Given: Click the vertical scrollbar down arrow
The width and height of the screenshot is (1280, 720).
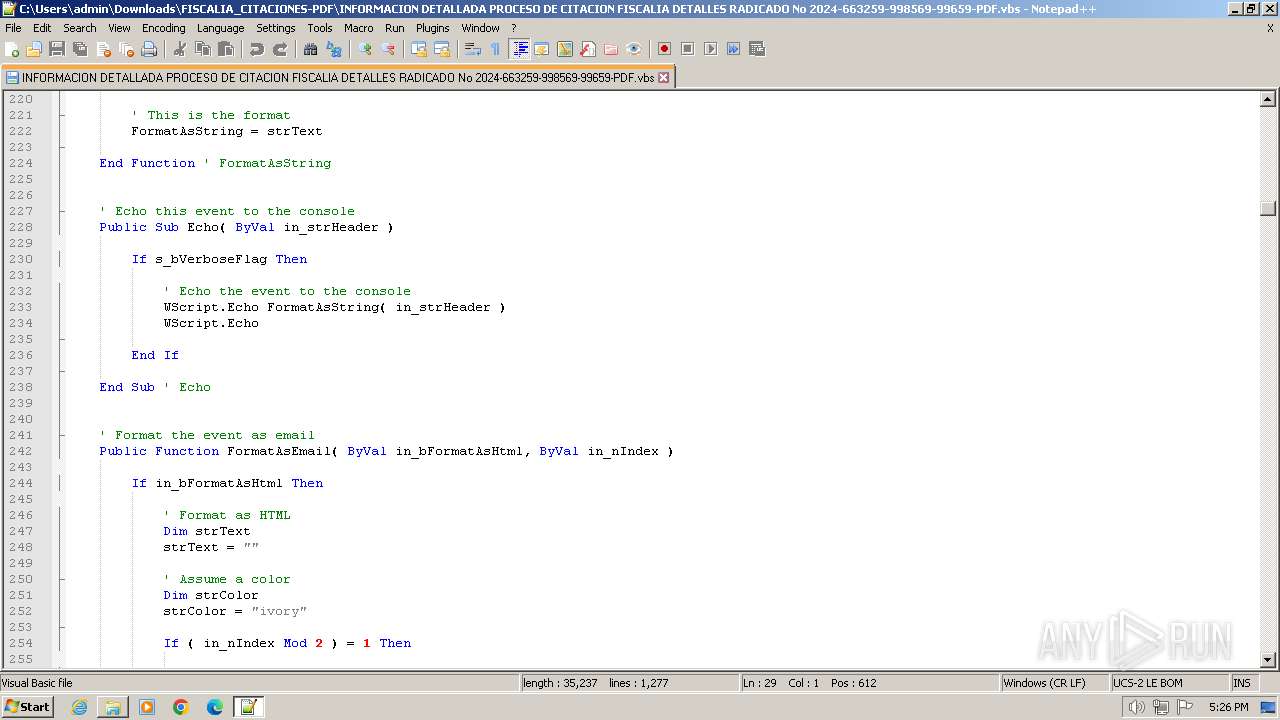Looking at the screenshot, I should pyautogui.click(x=1268, y=660).
